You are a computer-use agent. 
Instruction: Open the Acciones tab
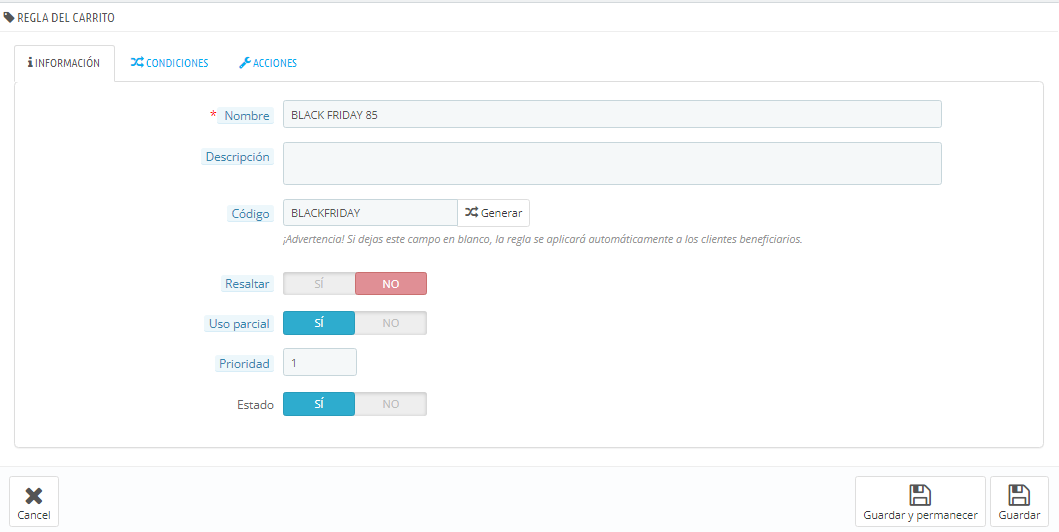268,63
